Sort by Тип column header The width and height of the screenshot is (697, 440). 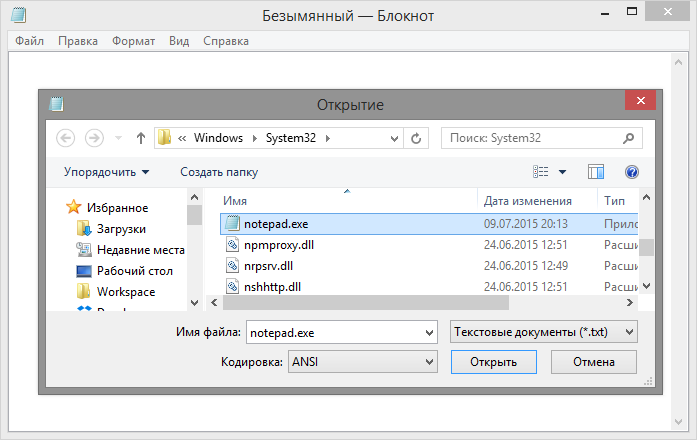(614, 201)
